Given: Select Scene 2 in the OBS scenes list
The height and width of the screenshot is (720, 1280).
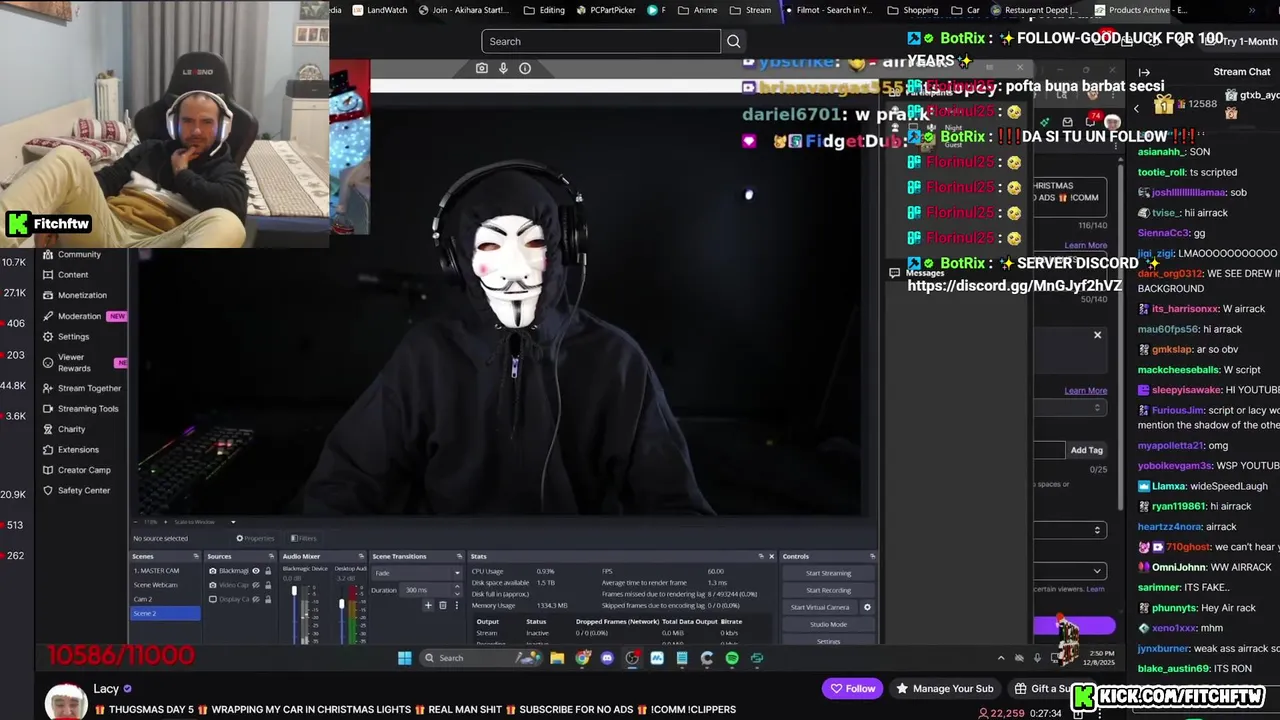Looking at the screenshot, I should pos(165,613).
